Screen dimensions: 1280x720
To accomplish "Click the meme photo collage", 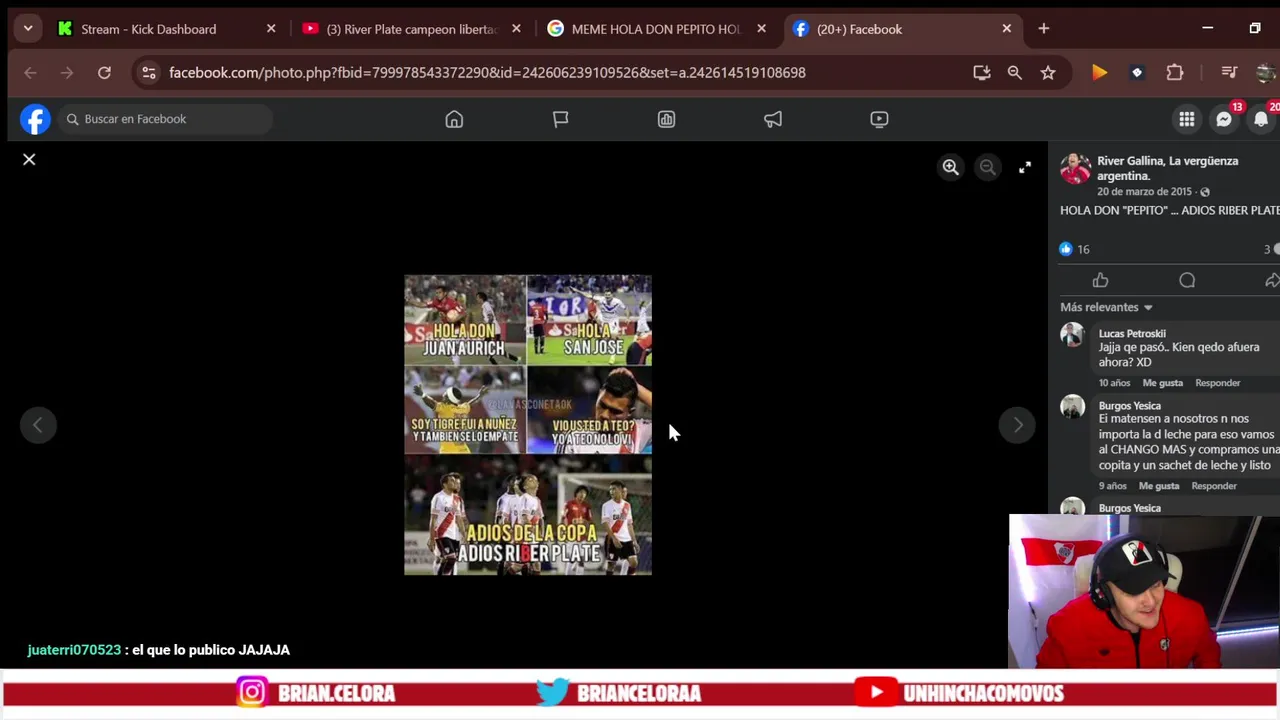I will [528, 425].
